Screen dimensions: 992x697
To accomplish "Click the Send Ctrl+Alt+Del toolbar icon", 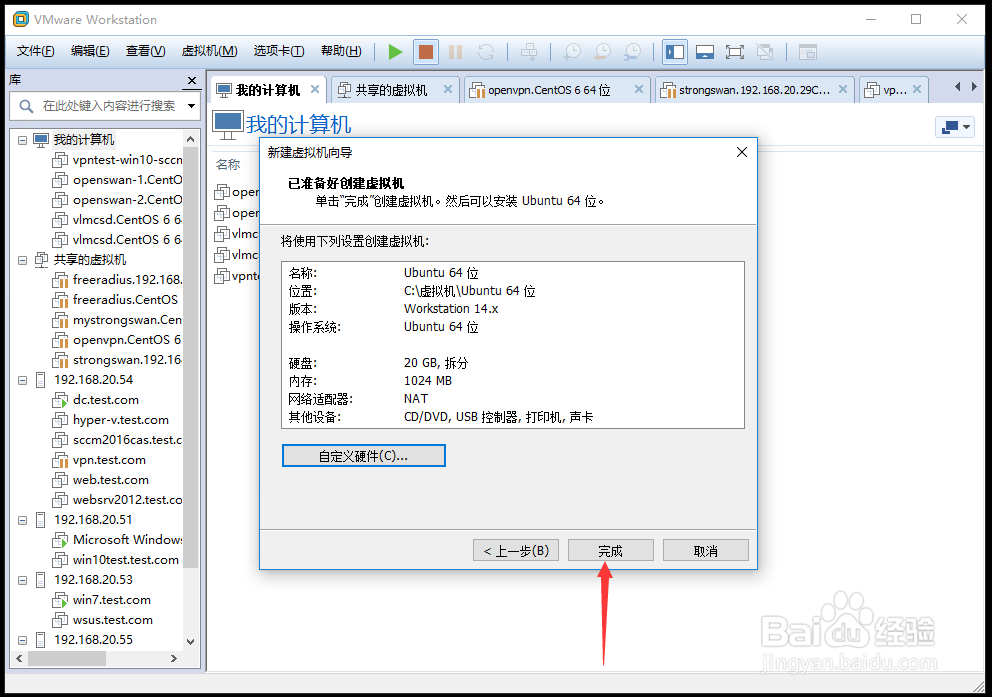I will point(529,52).
